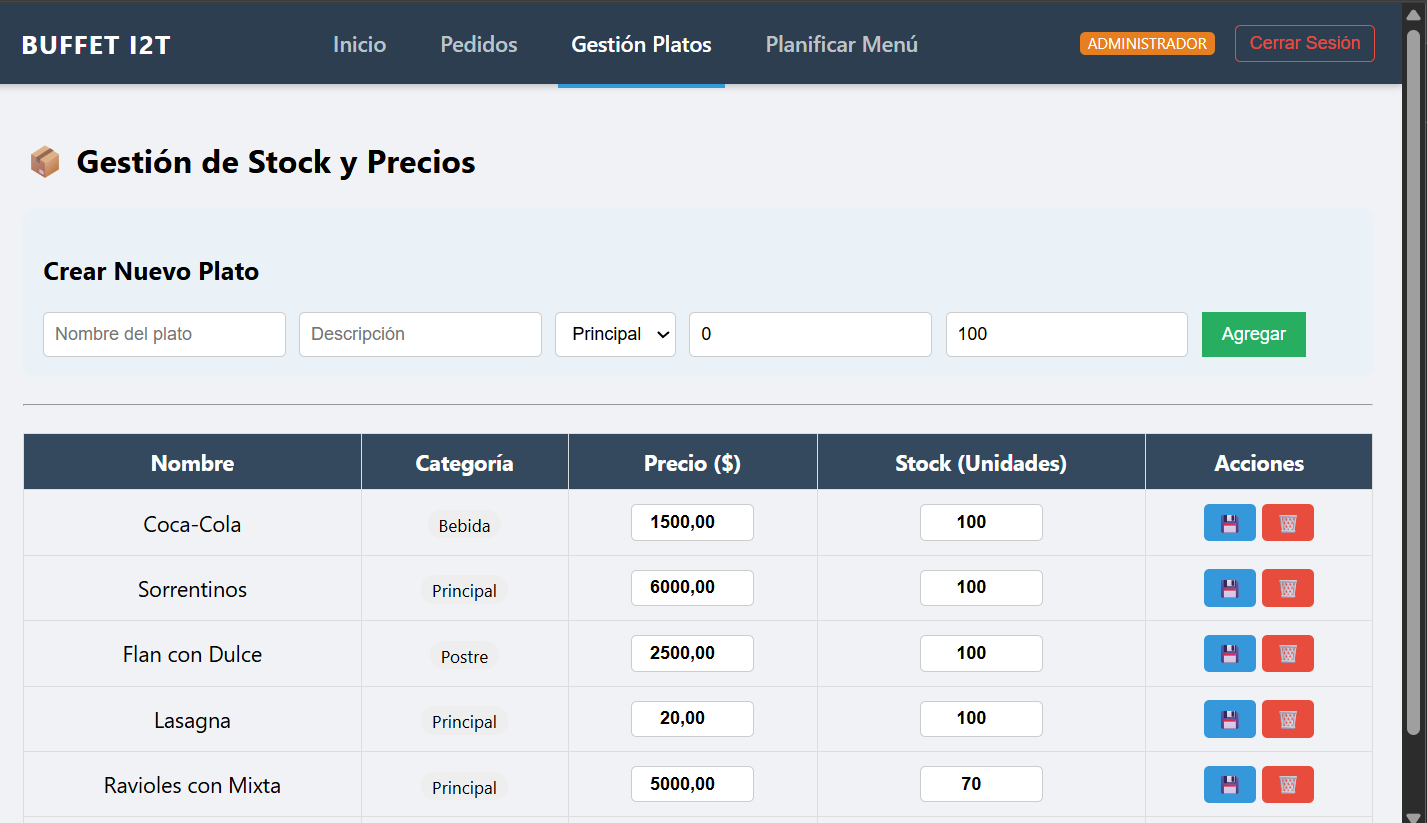Delete the Coca-Cola dish
Viewport: 1427px width, 823px height.
coord(1287,523)
